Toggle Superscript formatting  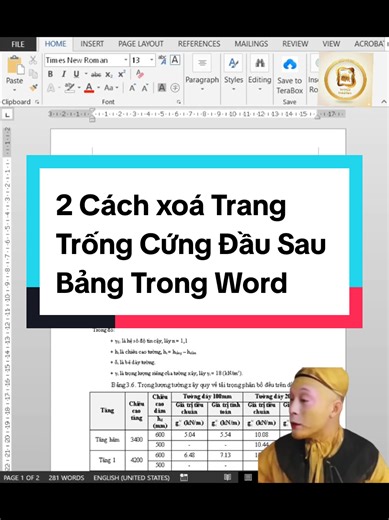pos(122,74)
